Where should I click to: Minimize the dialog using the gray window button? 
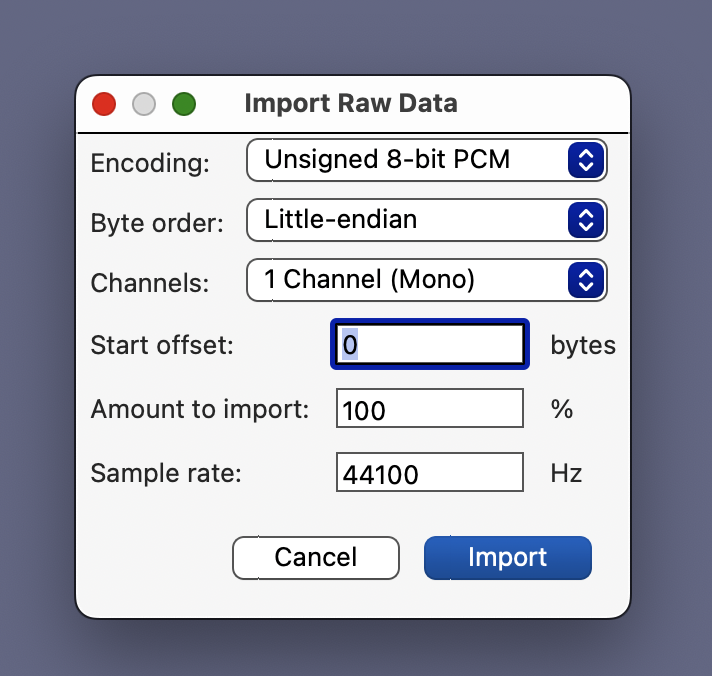tap(144, 104)
